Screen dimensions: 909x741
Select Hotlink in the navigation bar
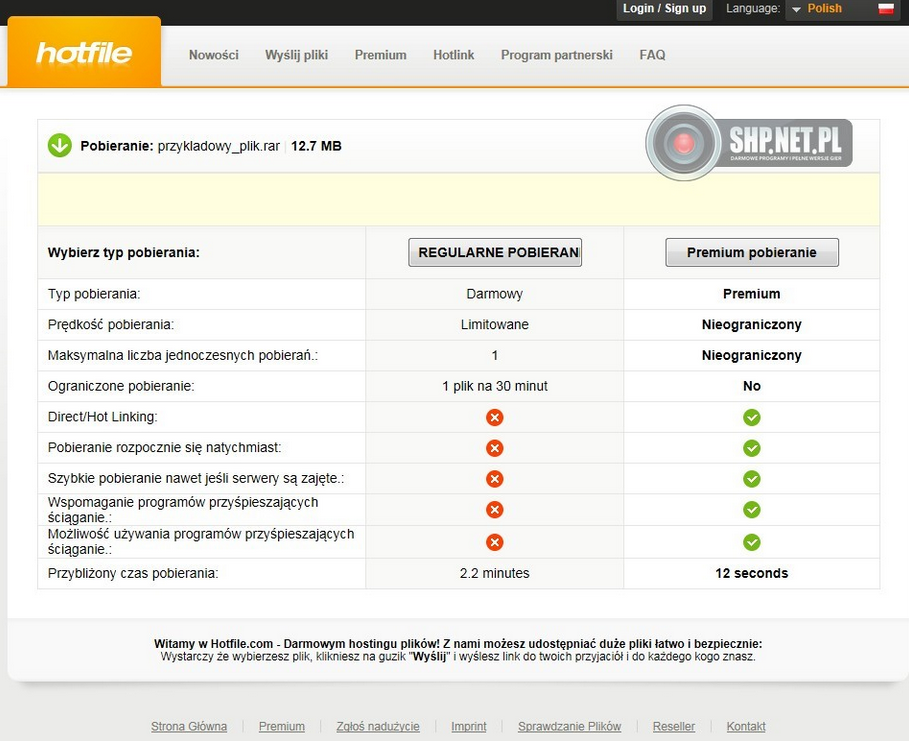(x=453, y=55)
